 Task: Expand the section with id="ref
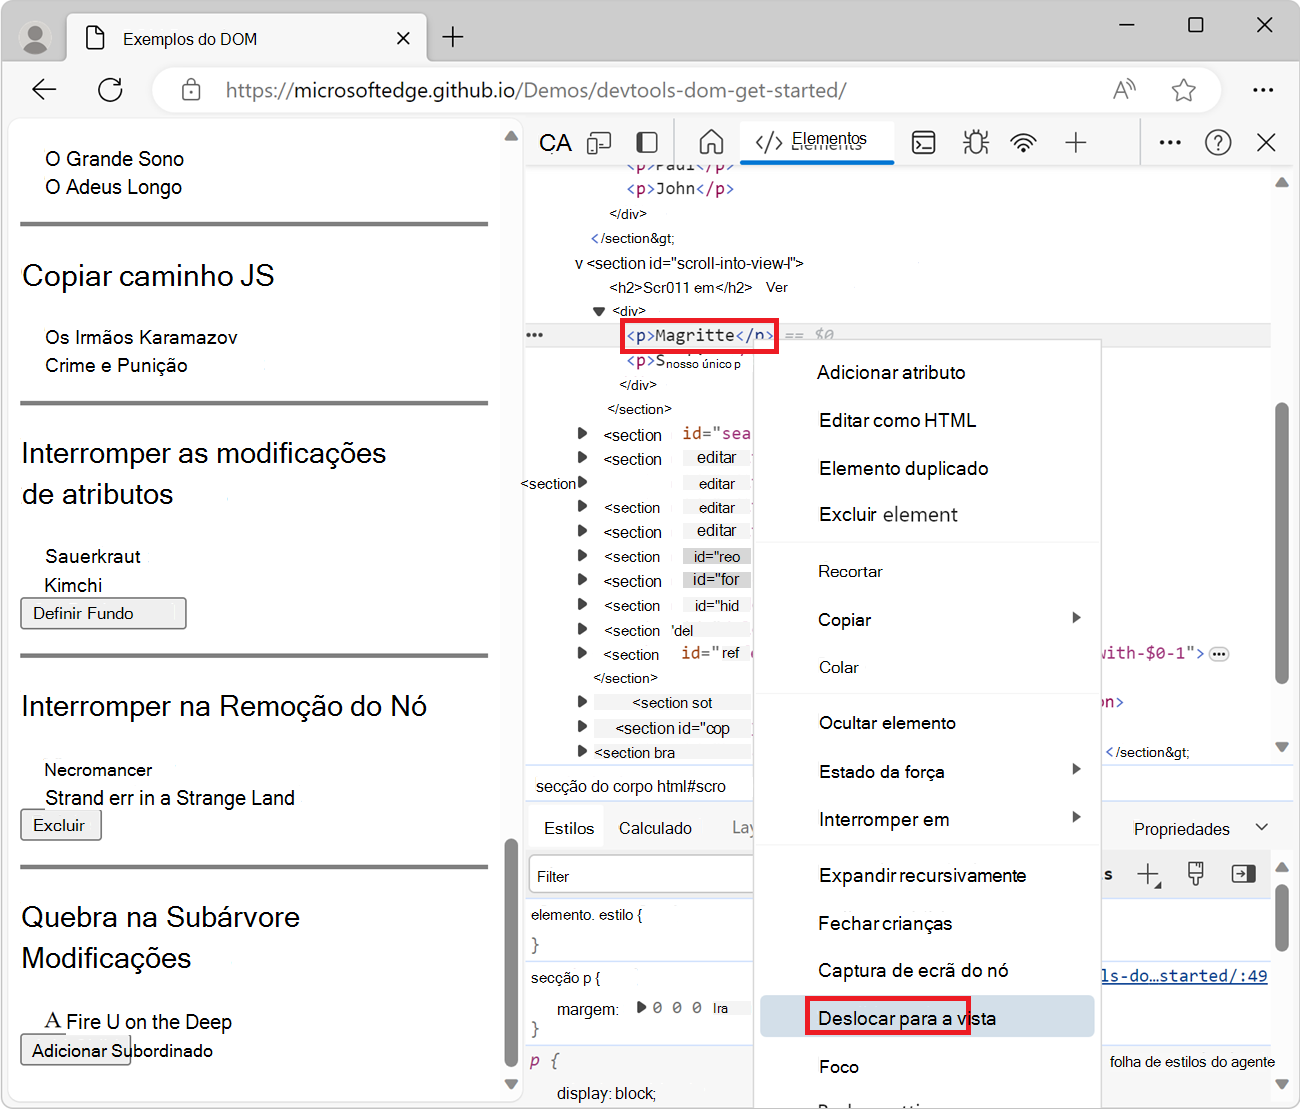582,653
